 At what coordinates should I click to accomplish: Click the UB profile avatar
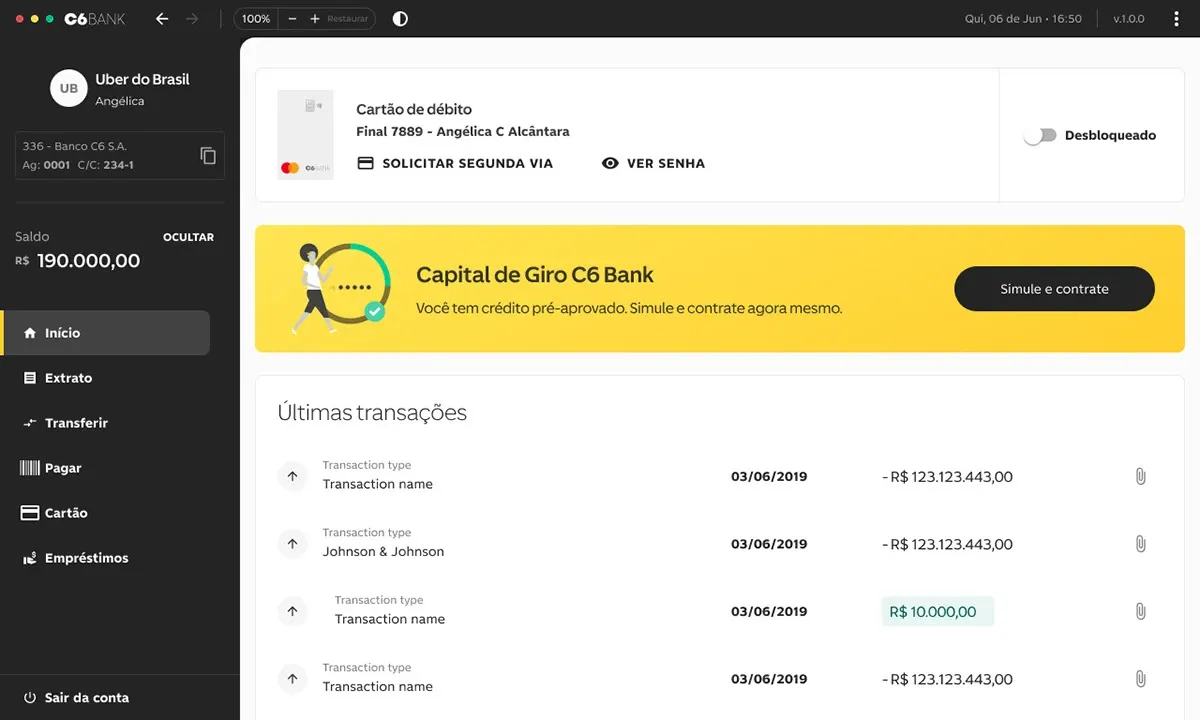tap(69, 88)
